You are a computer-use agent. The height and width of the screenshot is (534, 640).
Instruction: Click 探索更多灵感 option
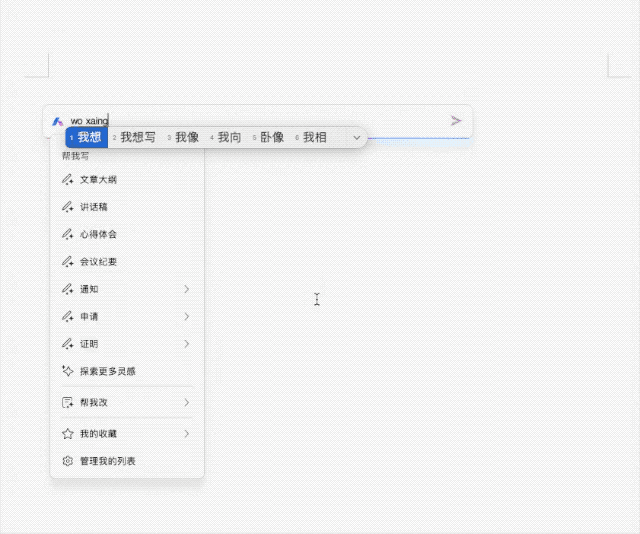point(127,371)
